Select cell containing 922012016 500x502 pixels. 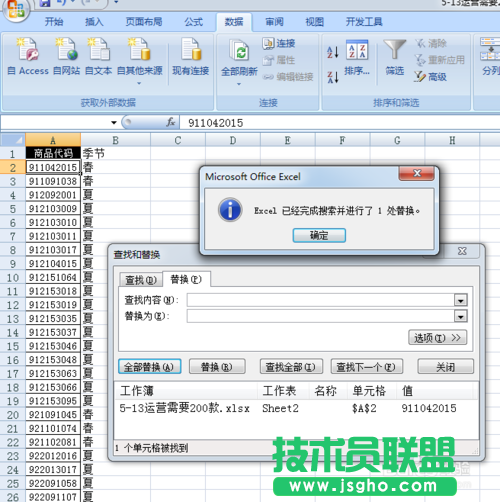click(x=53, y=456)
